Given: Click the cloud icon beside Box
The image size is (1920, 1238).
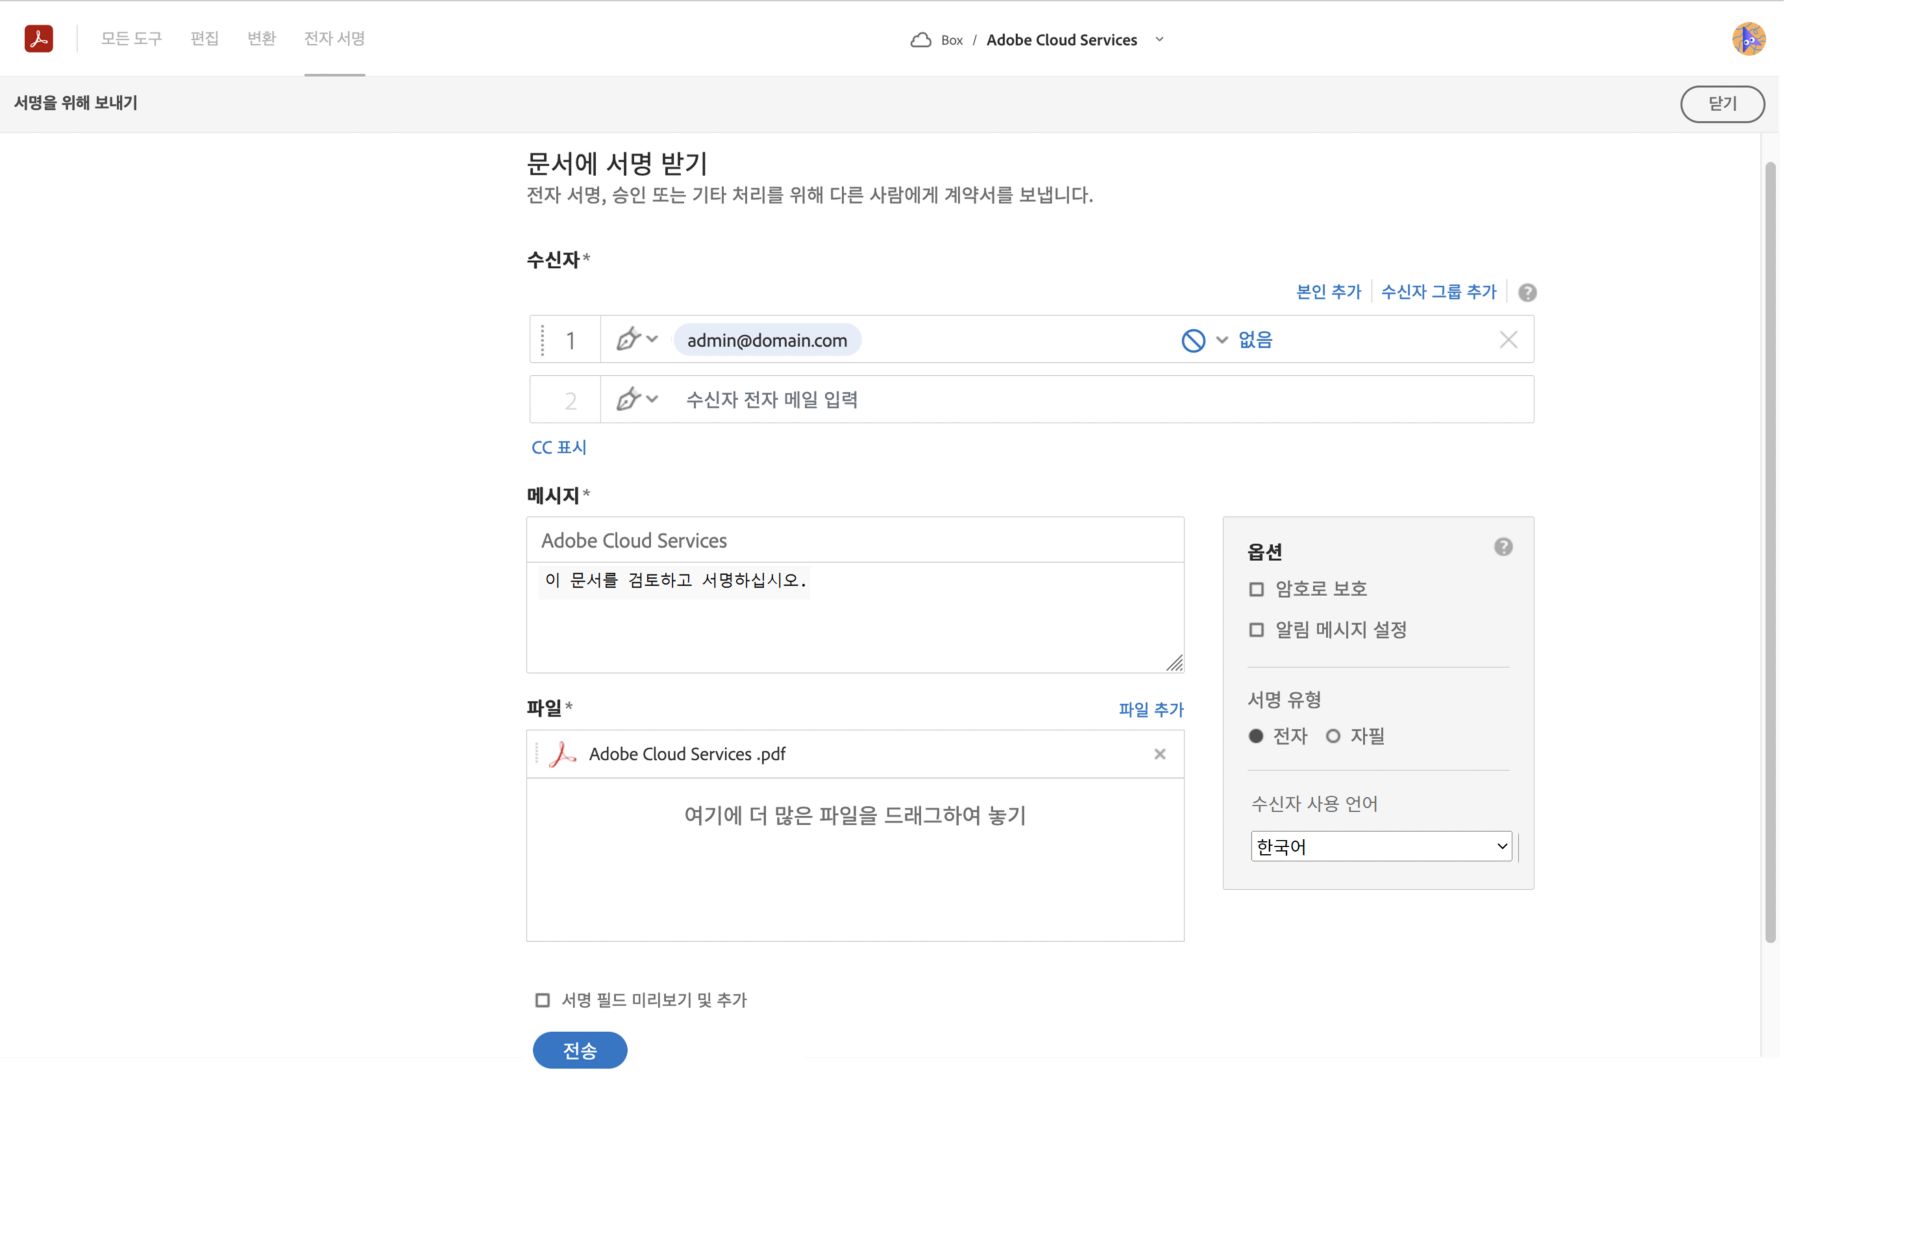Looking at the screenshot, I should (x=920, y=40).
